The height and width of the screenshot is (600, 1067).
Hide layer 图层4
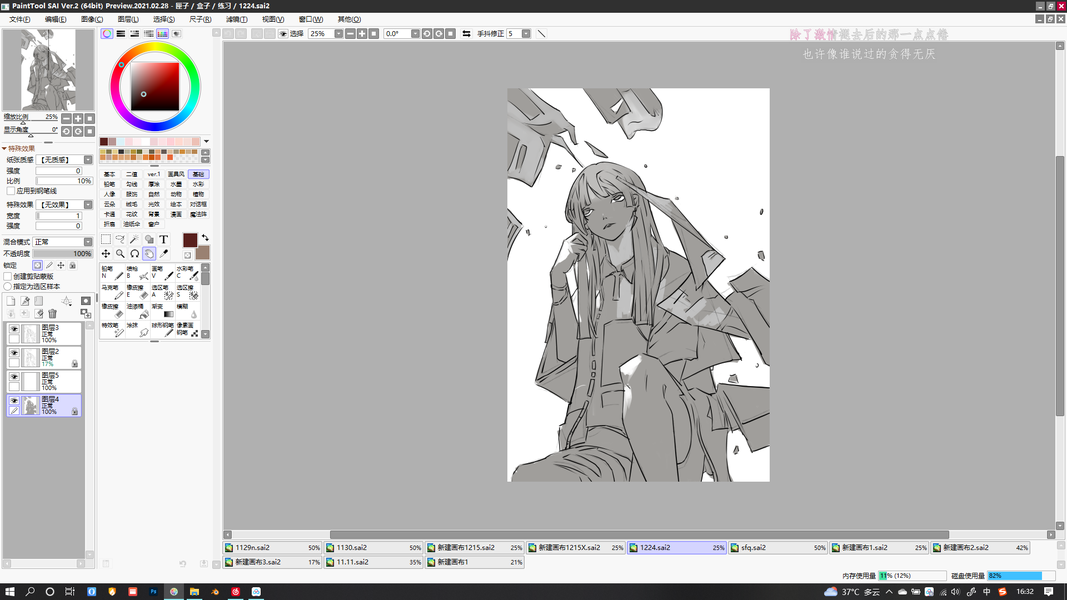point(14,401)
